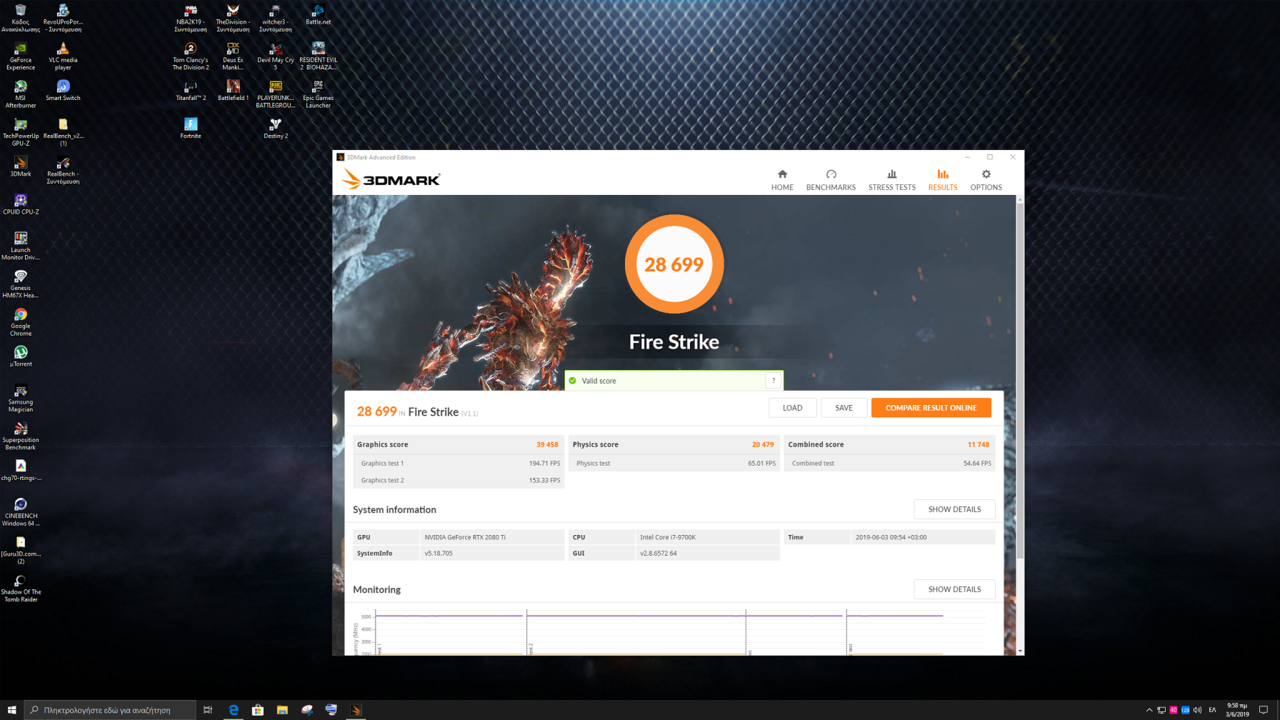This screenshot has width=1280, height=720.
Task: Open the BENCHMARKS section
Action: pos(831,180)
